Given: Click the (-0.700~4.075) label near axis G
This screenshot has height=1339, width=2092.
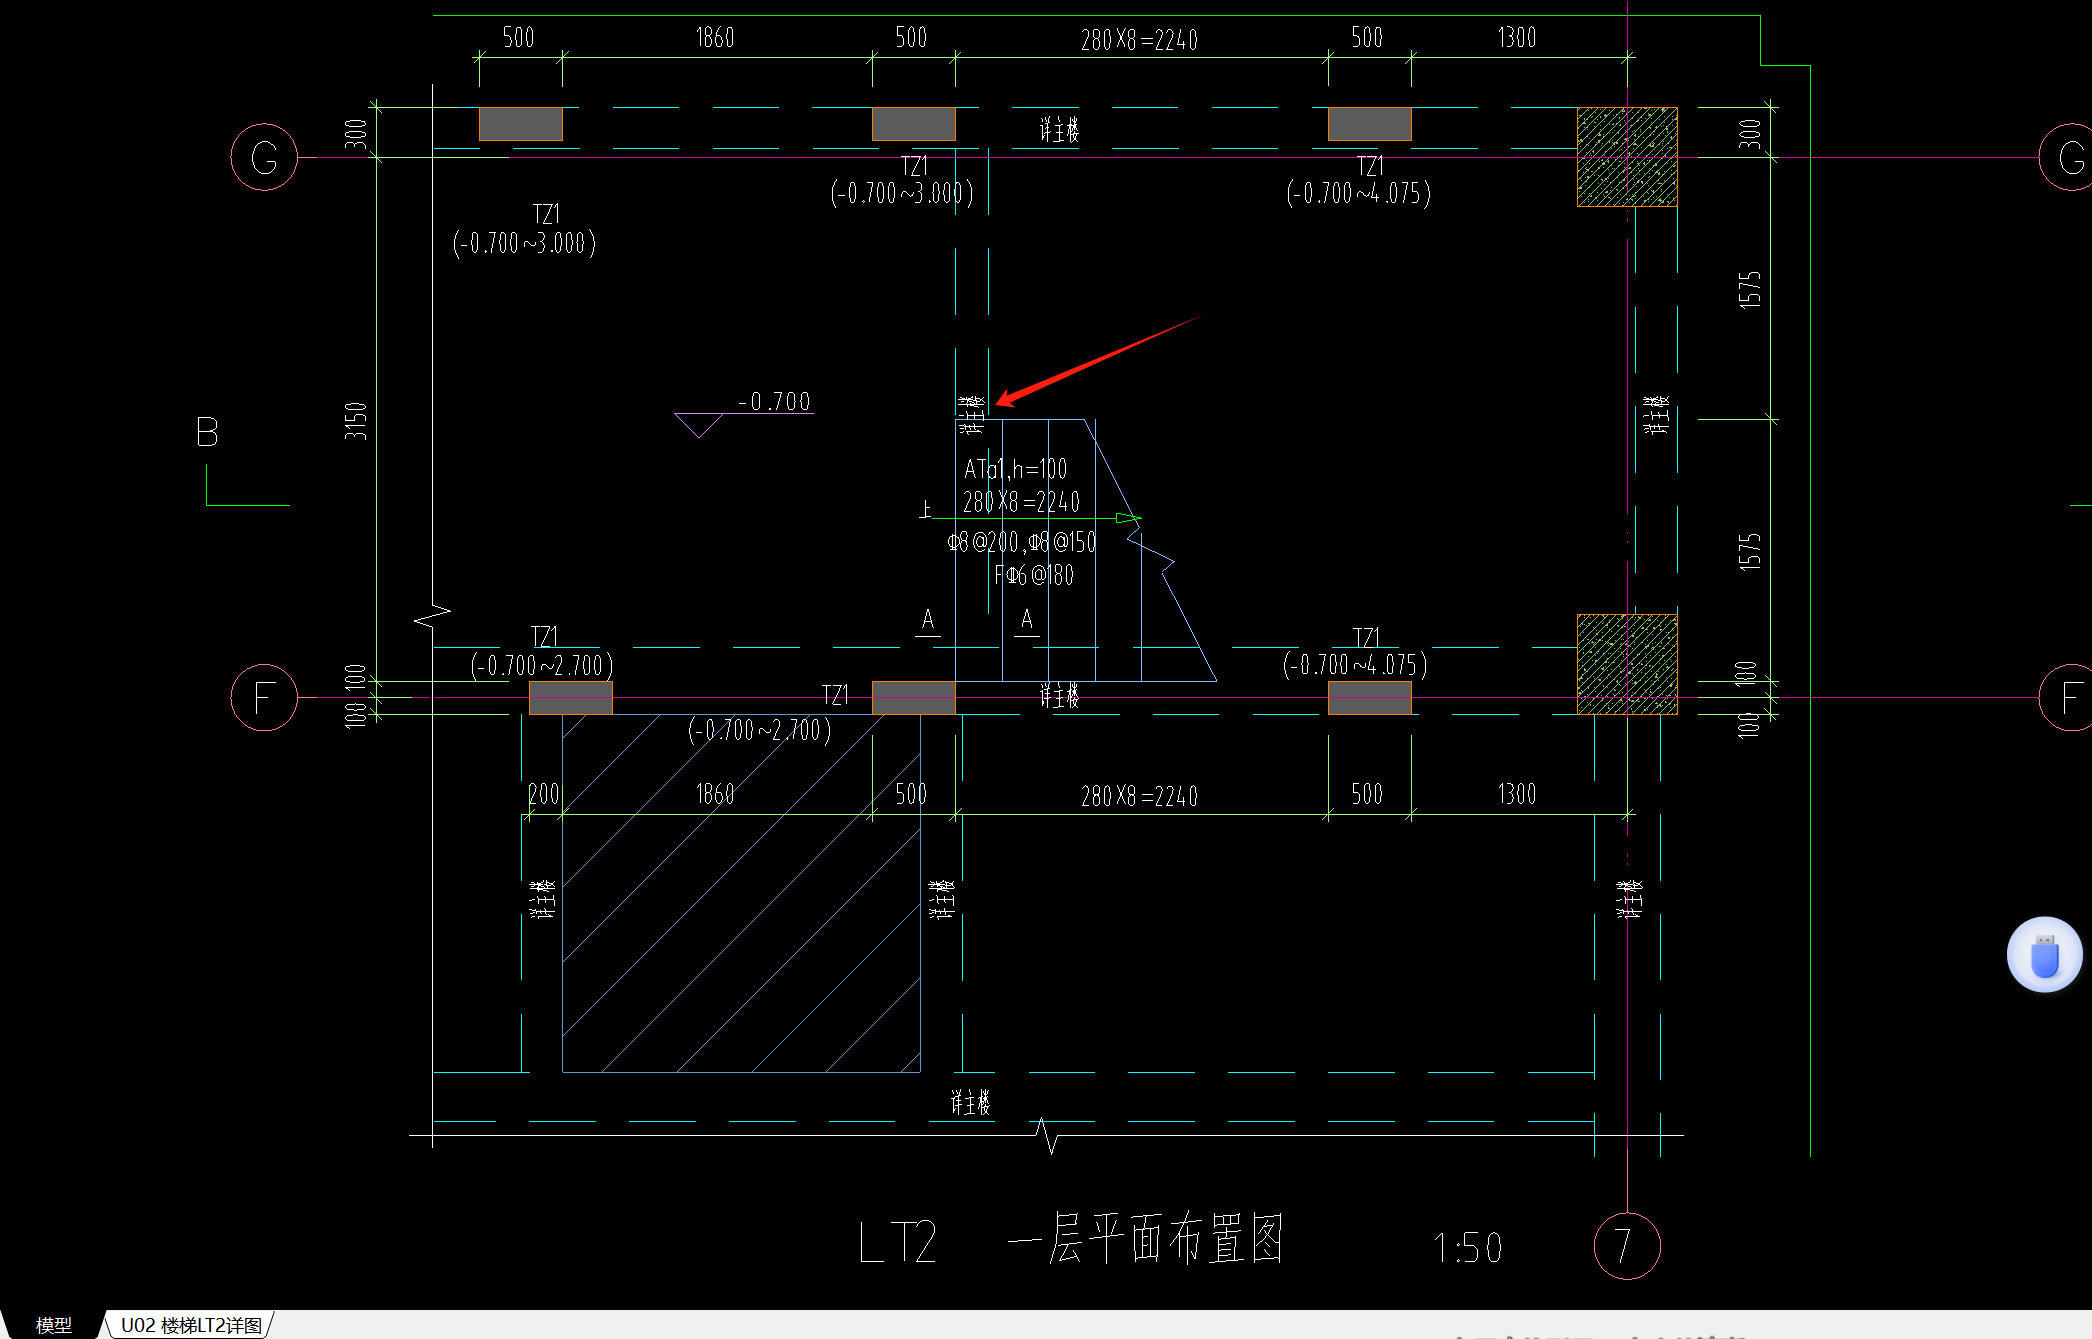Looking at the screenshot, I should [x=1358, y=193].
